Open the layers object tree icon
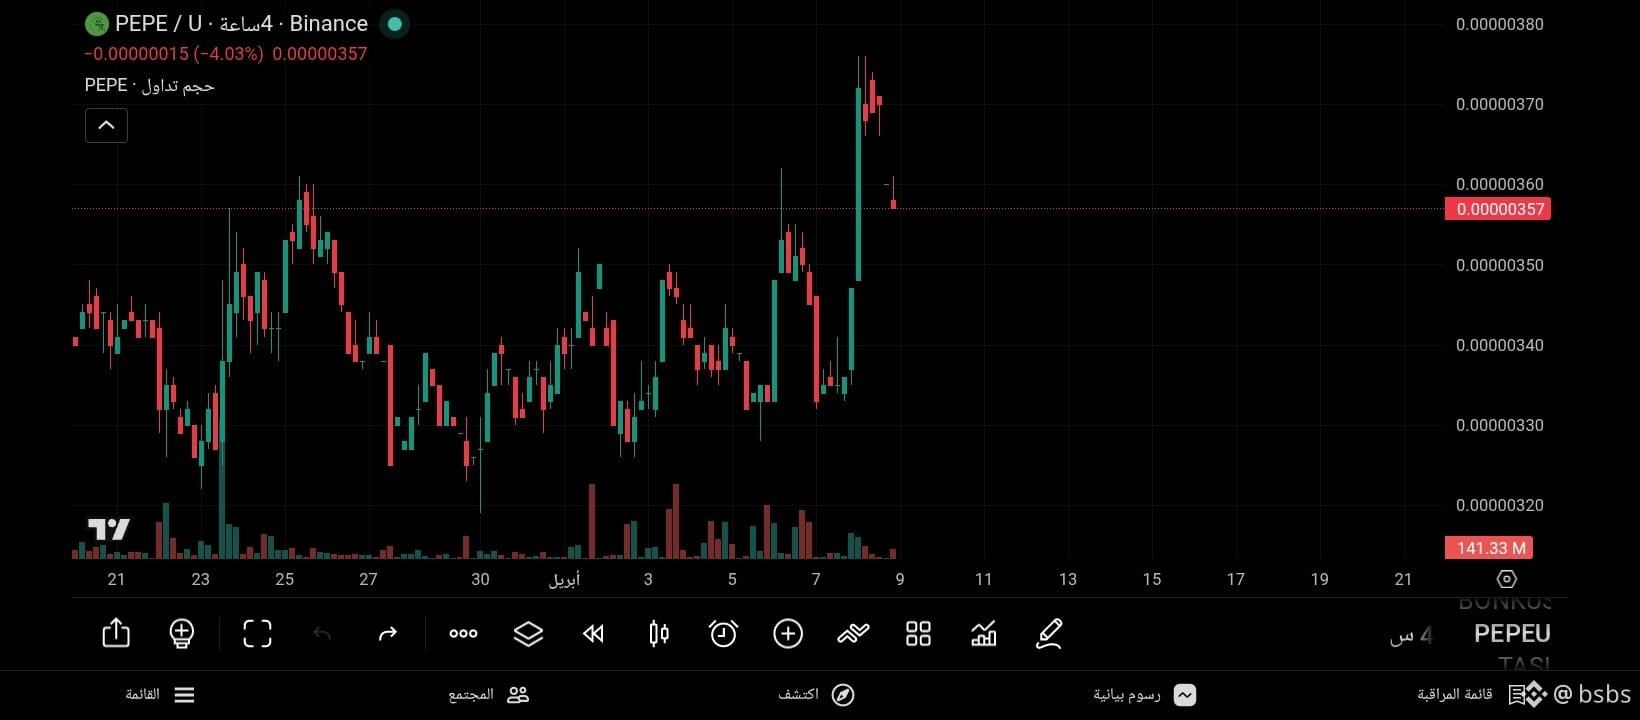Screen dimensions: 1640x720 528,633
